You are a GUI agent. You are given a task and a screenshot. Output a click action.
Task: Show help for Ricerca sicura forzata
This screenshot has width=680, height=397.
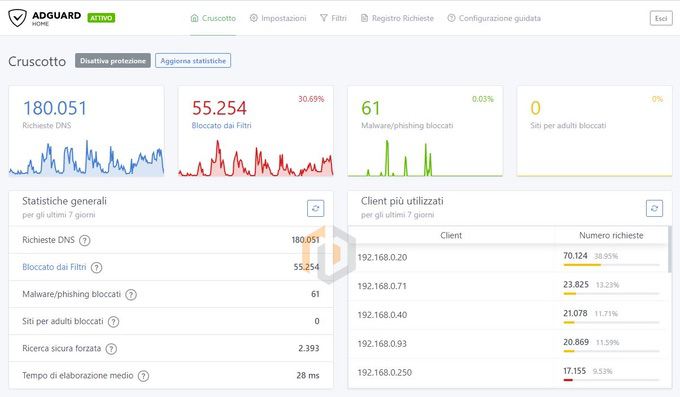pos(111,349)
